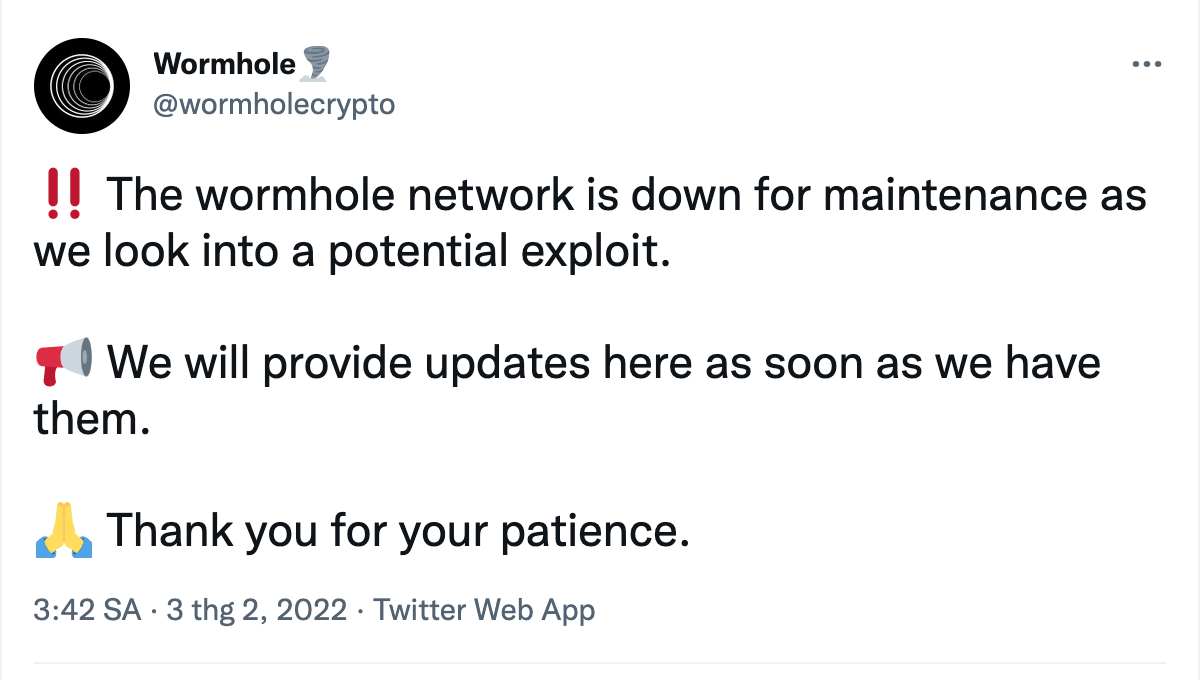Click the red double exclamation emoji

(64, 192)
